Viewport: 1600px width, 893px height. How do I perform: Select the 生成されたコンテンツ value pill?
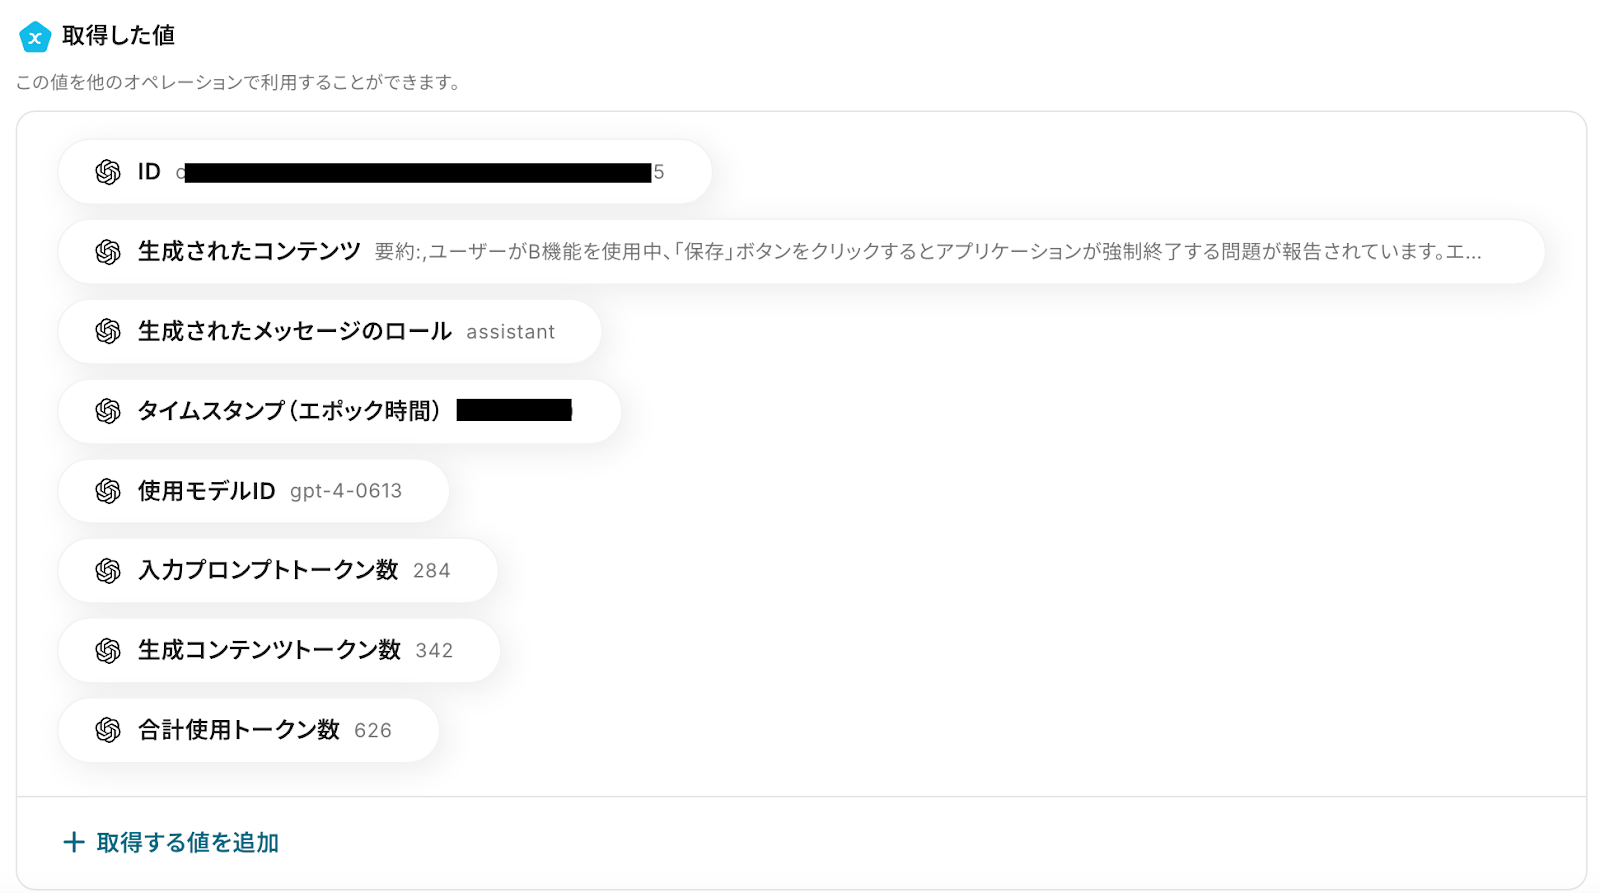click(x=801, y=252)
